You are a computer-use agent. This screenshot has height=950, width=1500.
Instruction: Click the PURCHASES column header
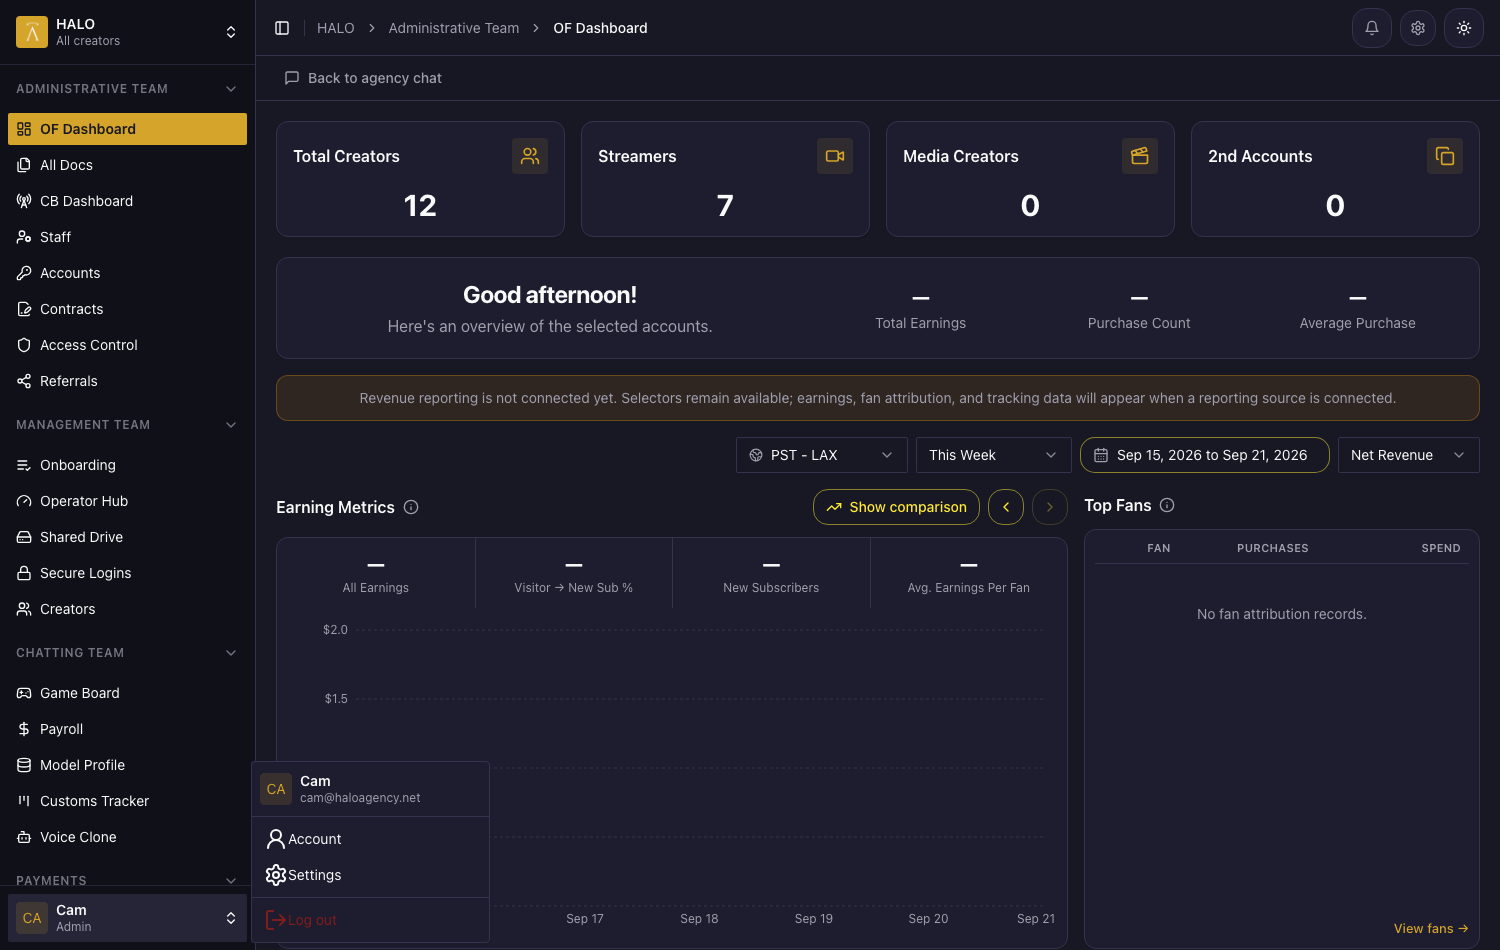click(1272, 548)
